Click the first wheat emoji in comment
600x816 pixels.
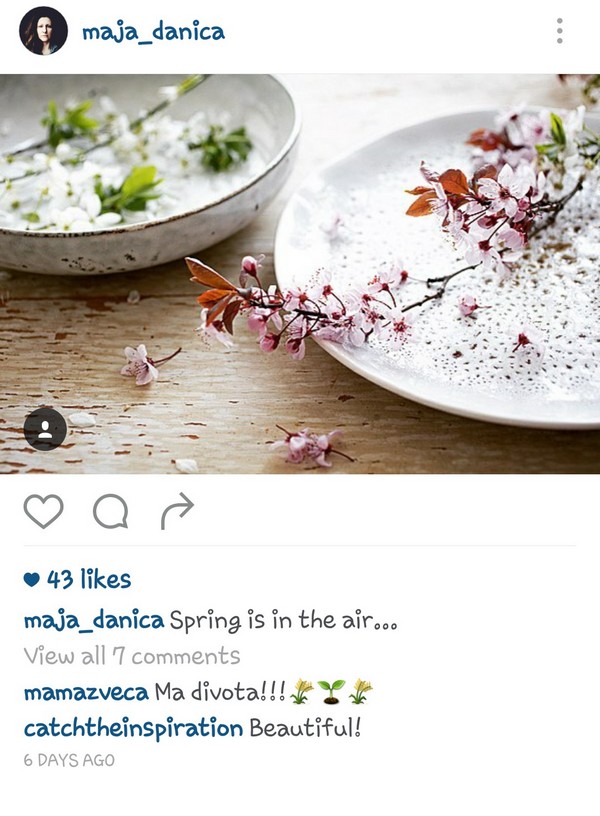301,692
